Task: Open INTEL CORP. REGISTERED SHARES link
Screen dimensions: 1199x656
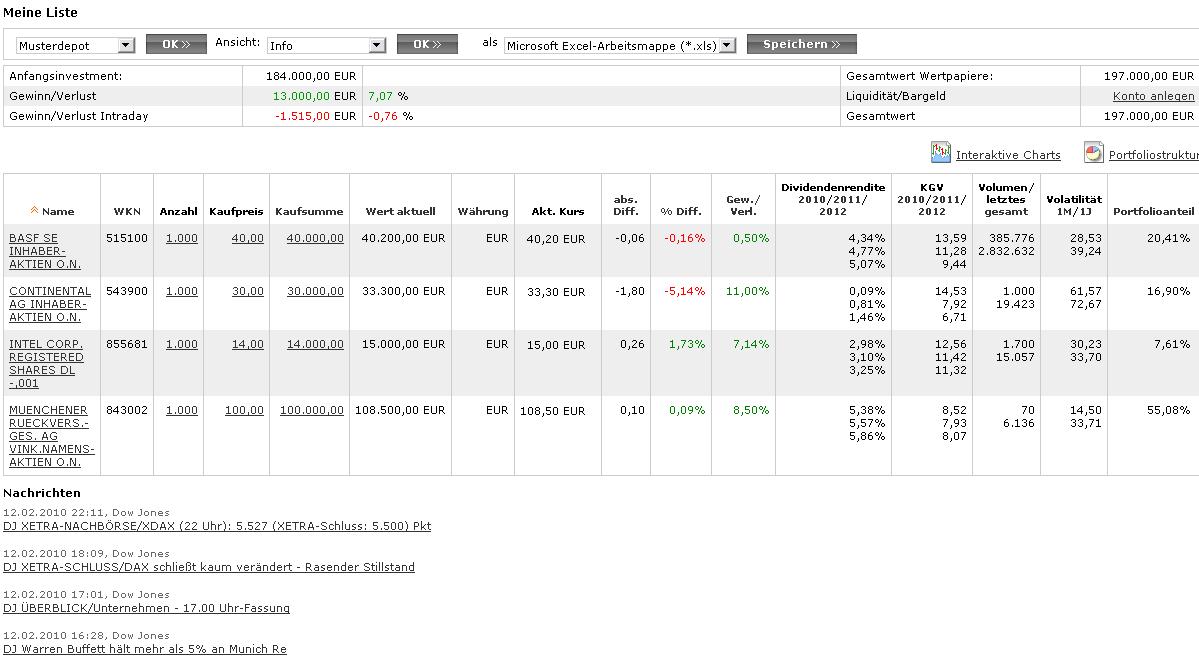Action: 46,363
